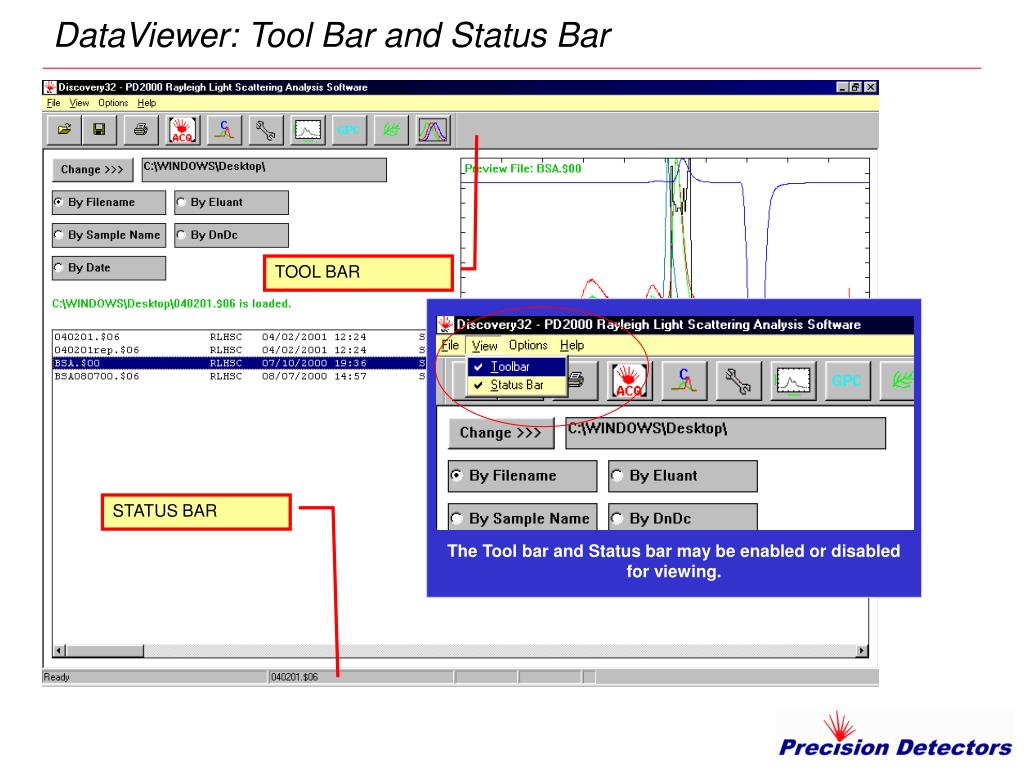Select By Filename radio in main window
Screen dimensions: 1024x768
pos(109,202)
